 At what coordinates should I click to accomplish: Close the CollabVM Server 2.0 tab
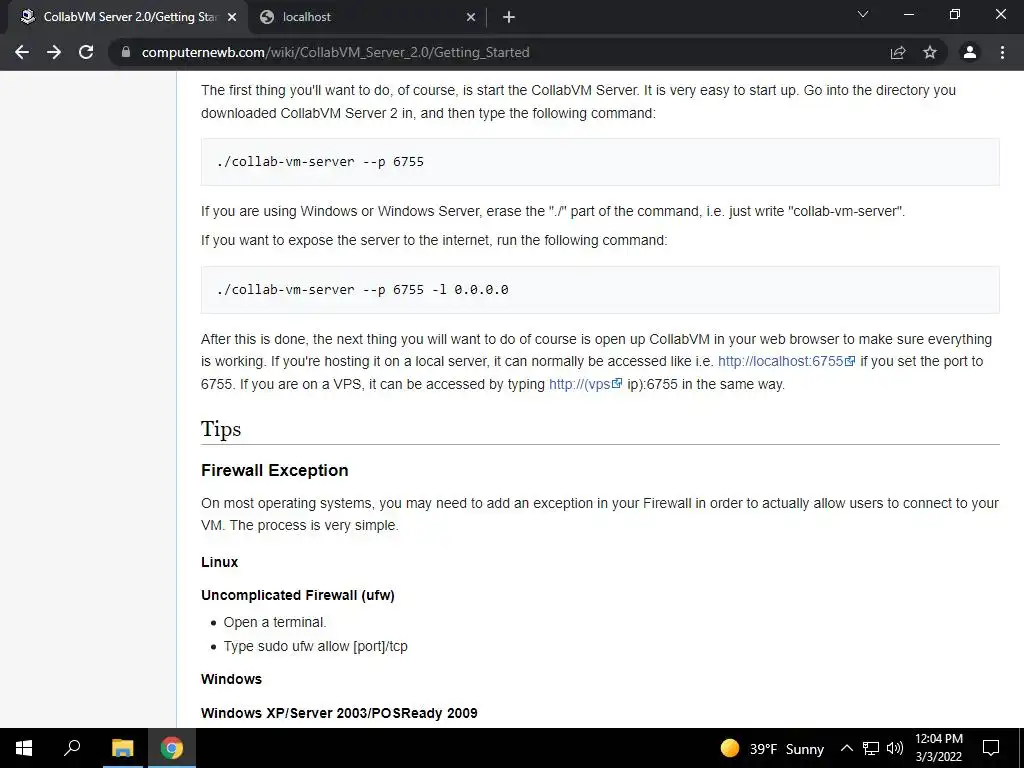coord(232,17)
